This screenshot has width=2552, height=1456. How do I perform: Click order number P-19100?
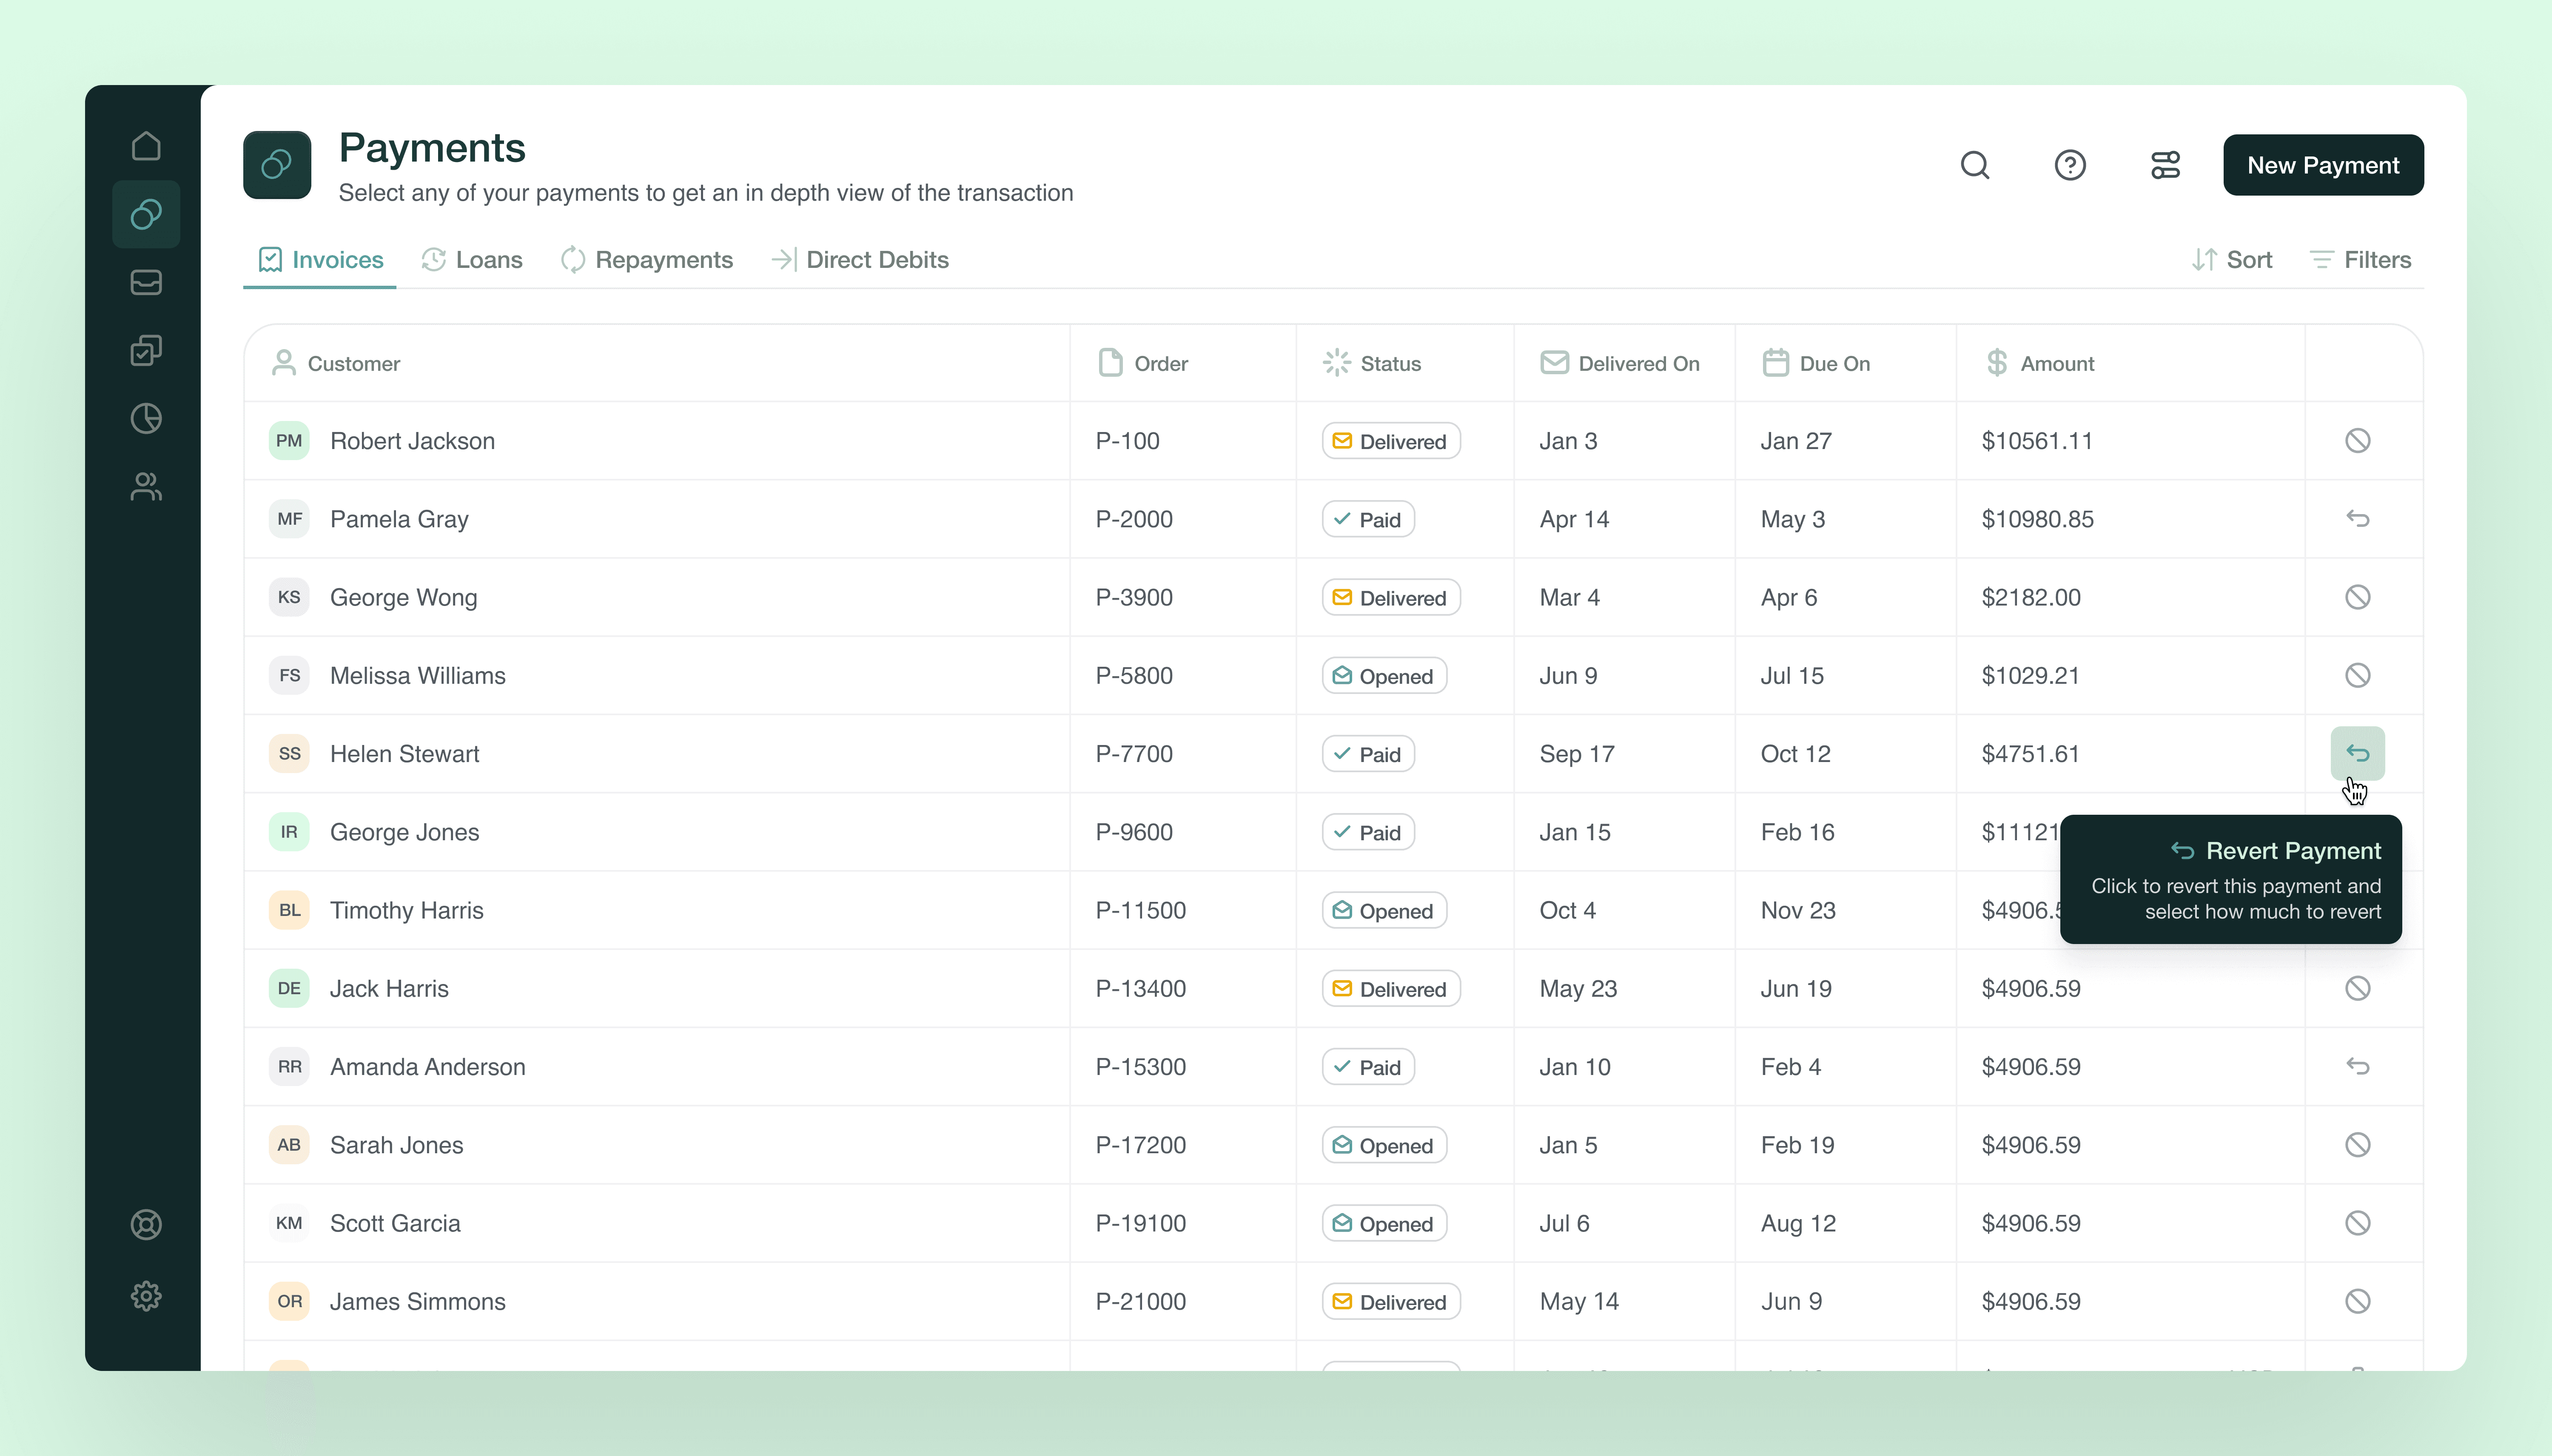point(1141,1223)
